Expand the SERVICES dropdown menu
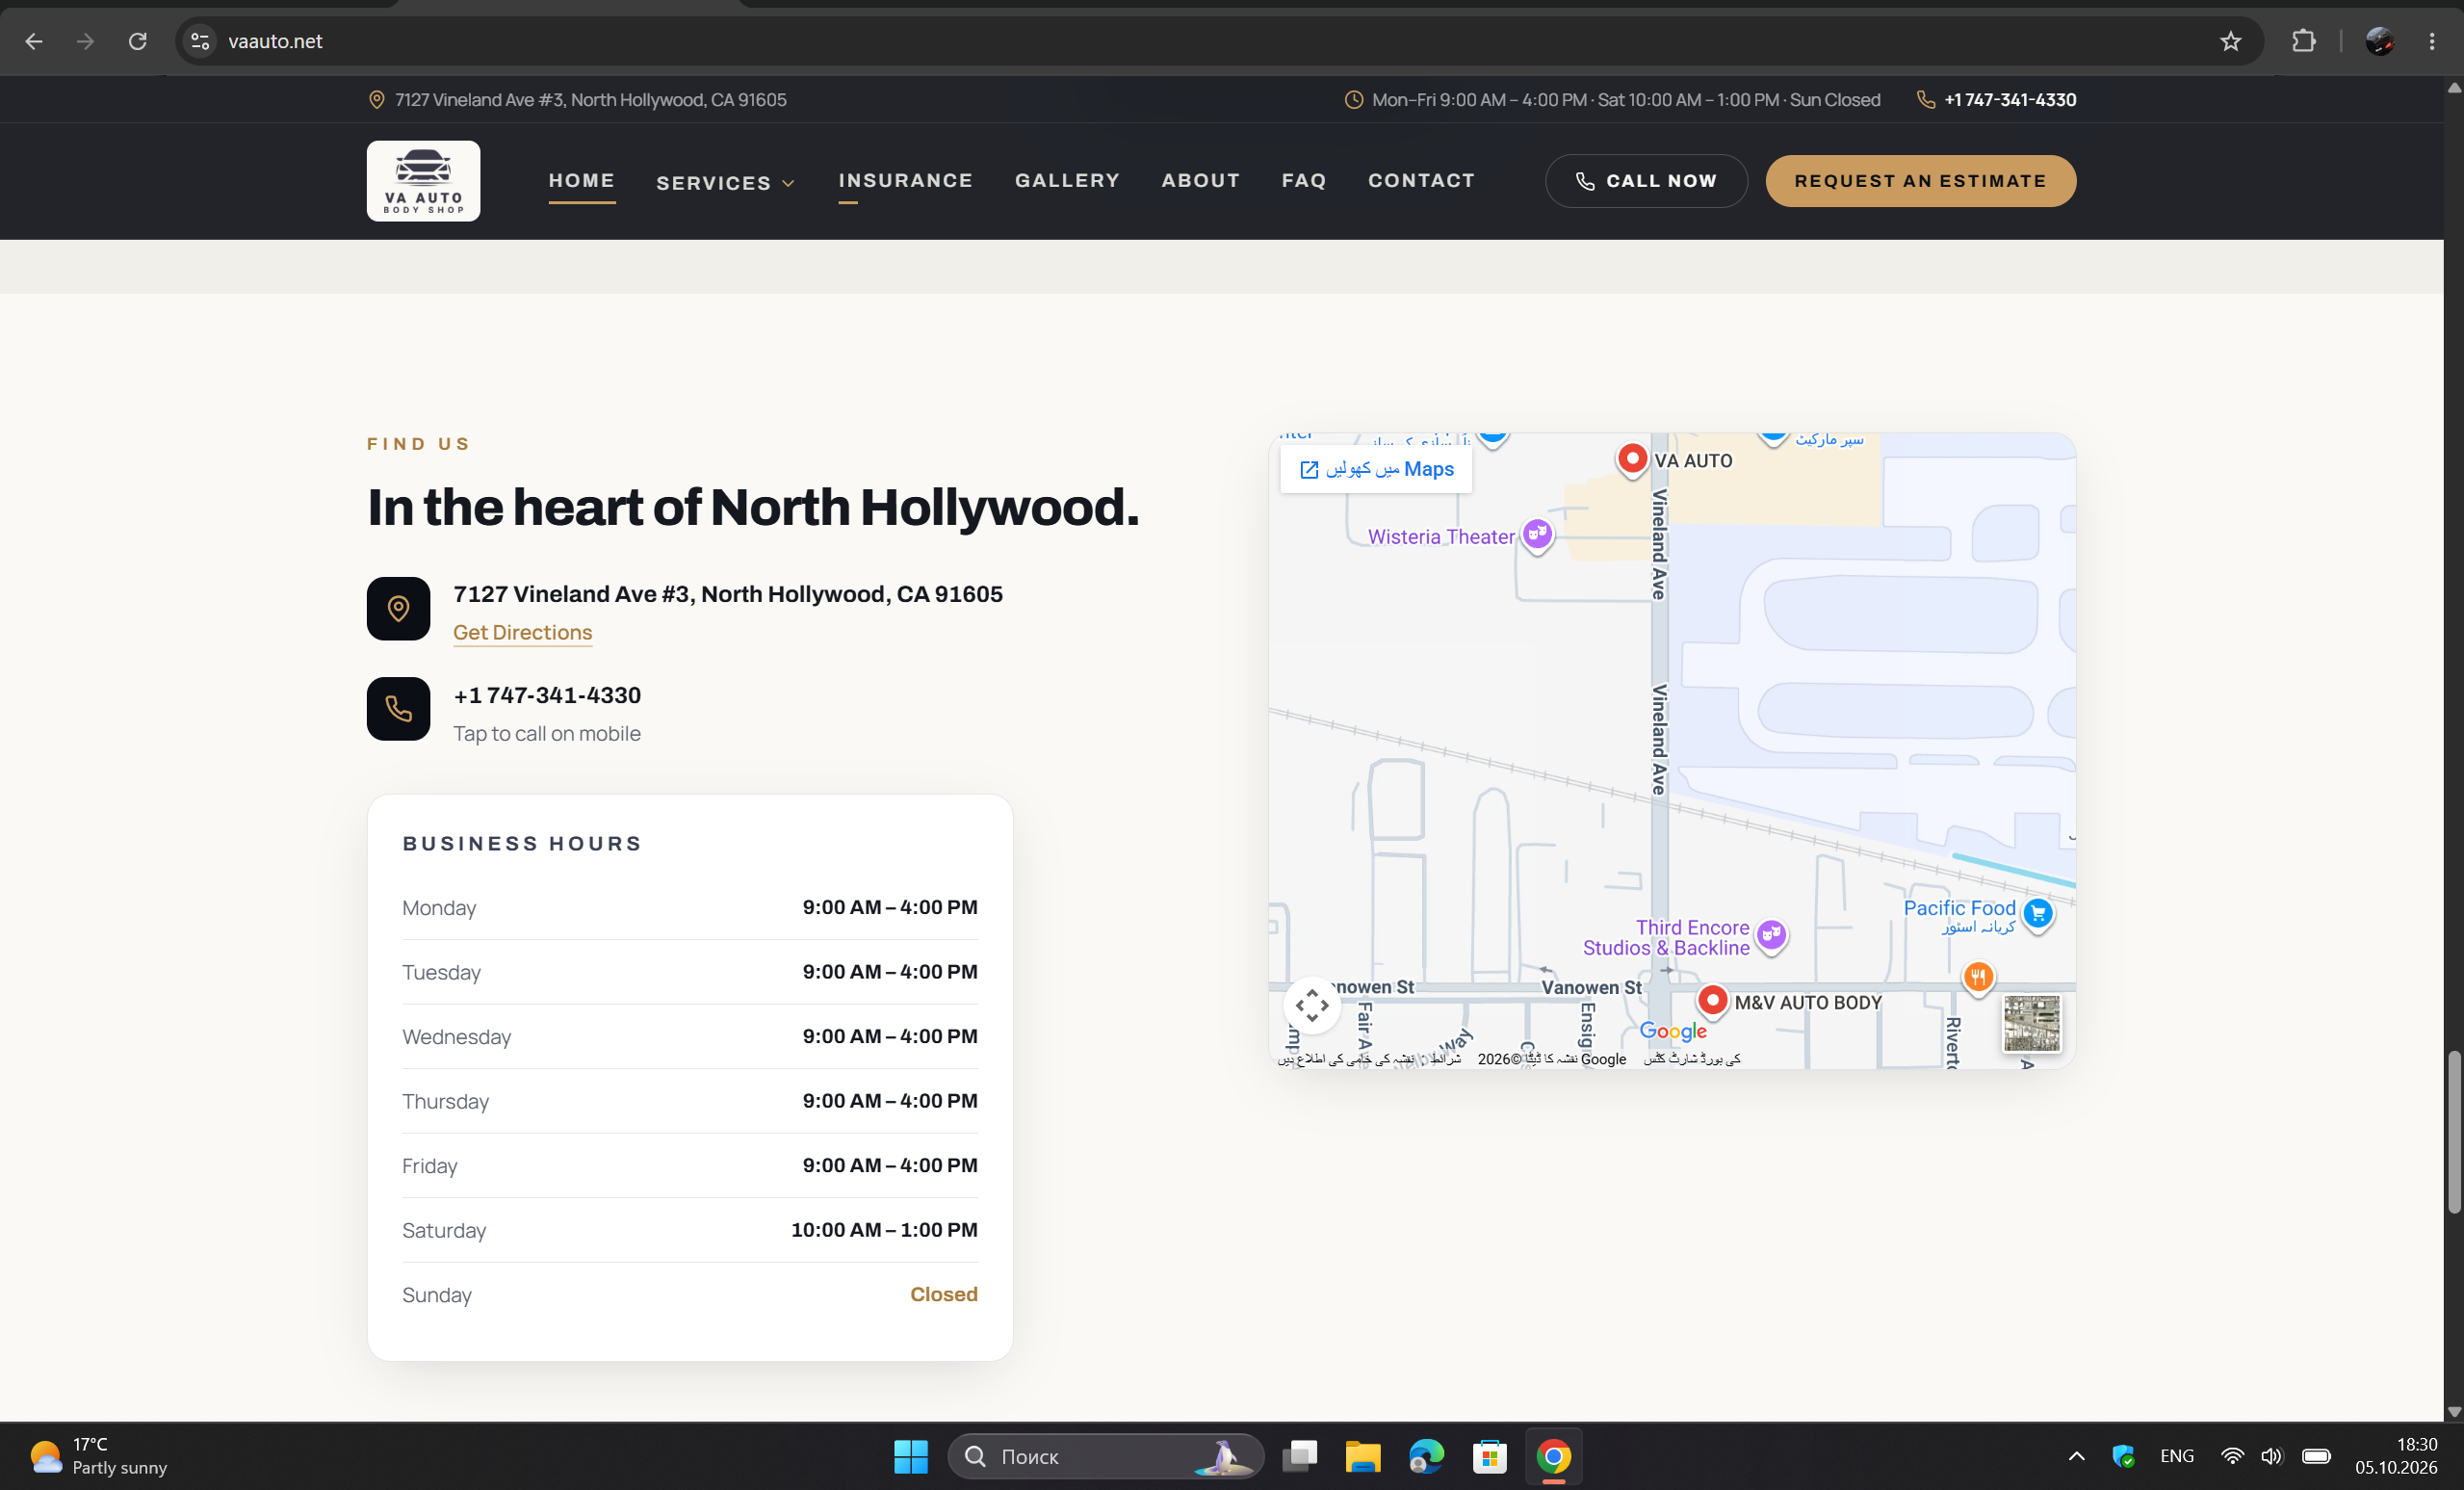2464x1490 pixels. tap(726, 183)
